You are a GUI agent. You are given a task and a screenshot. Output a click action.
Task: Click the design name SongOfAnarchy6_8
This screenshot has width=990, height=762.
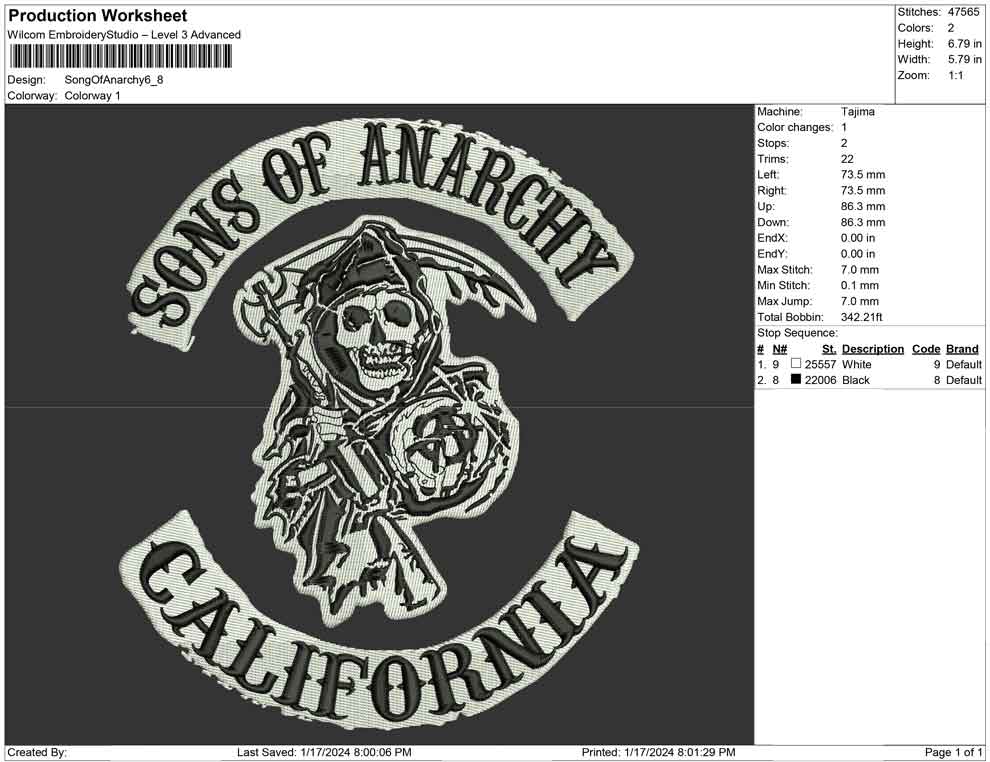(x=112, y=82)
